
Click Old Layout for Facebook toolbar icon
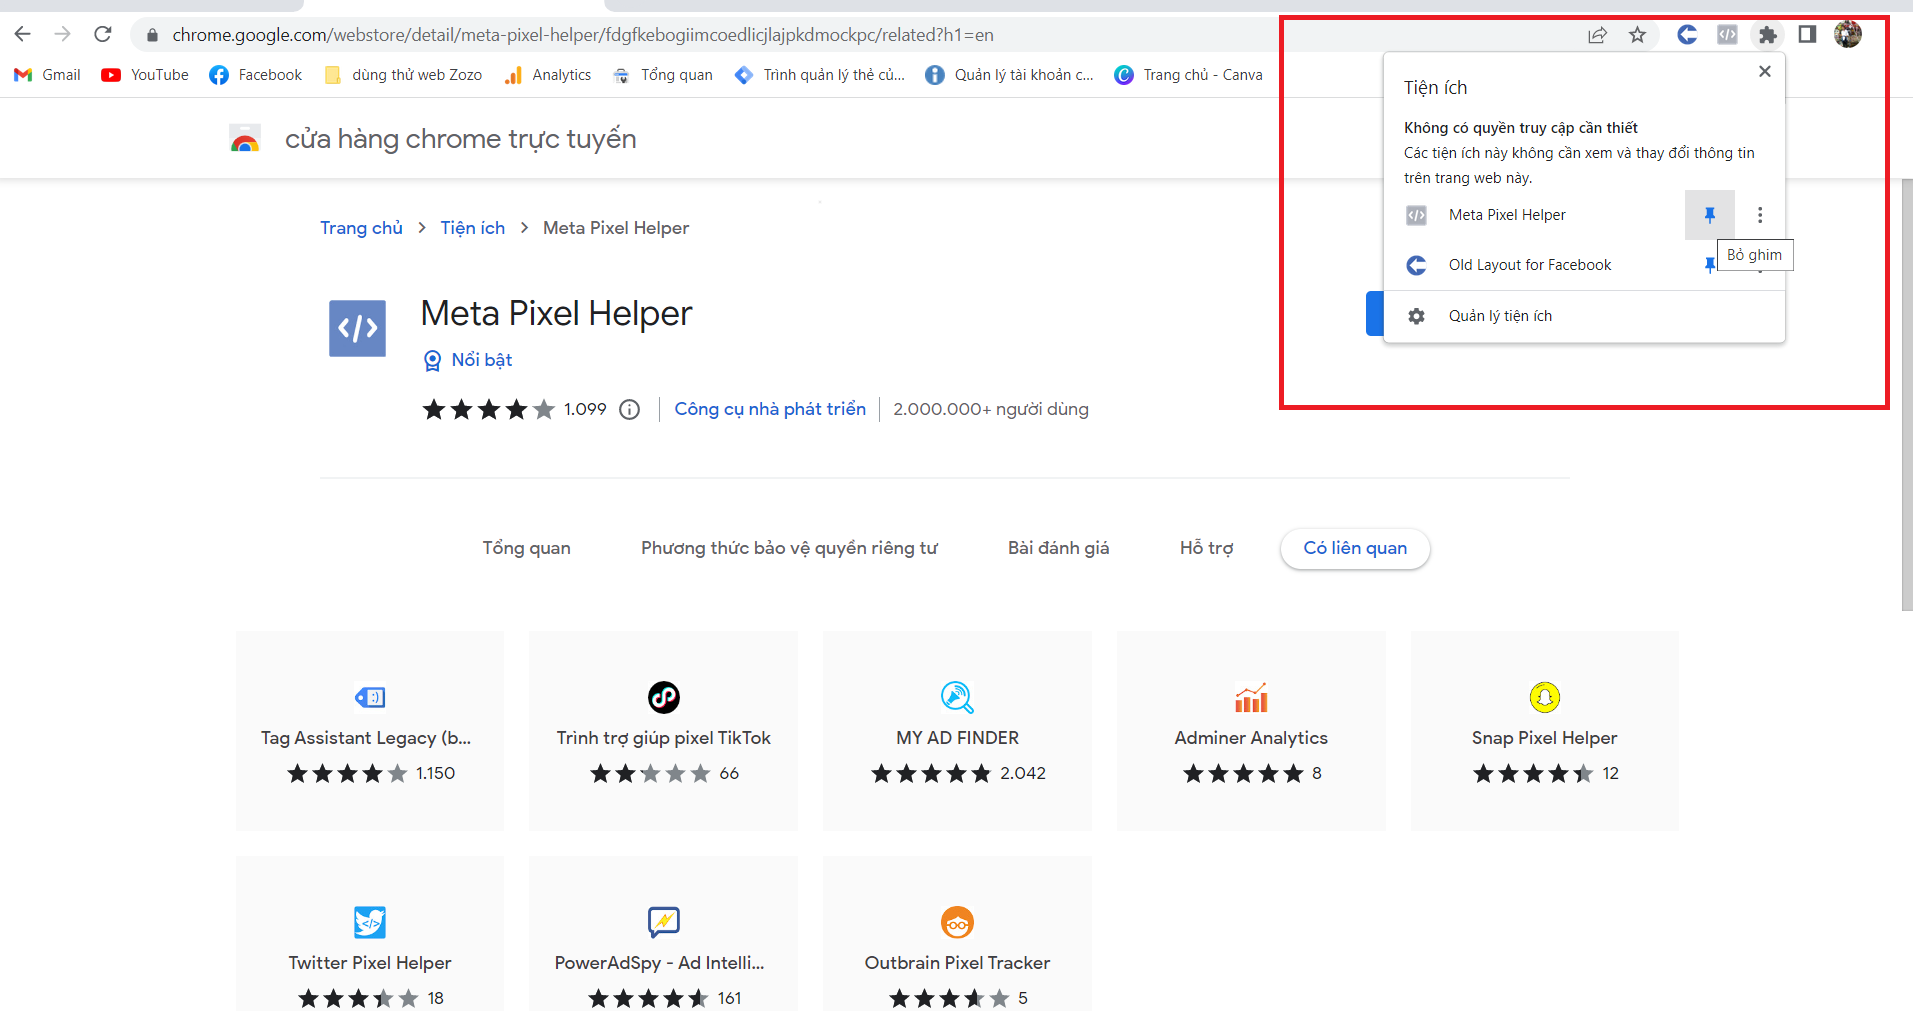pyautogui.click(x=1687, y=35)
